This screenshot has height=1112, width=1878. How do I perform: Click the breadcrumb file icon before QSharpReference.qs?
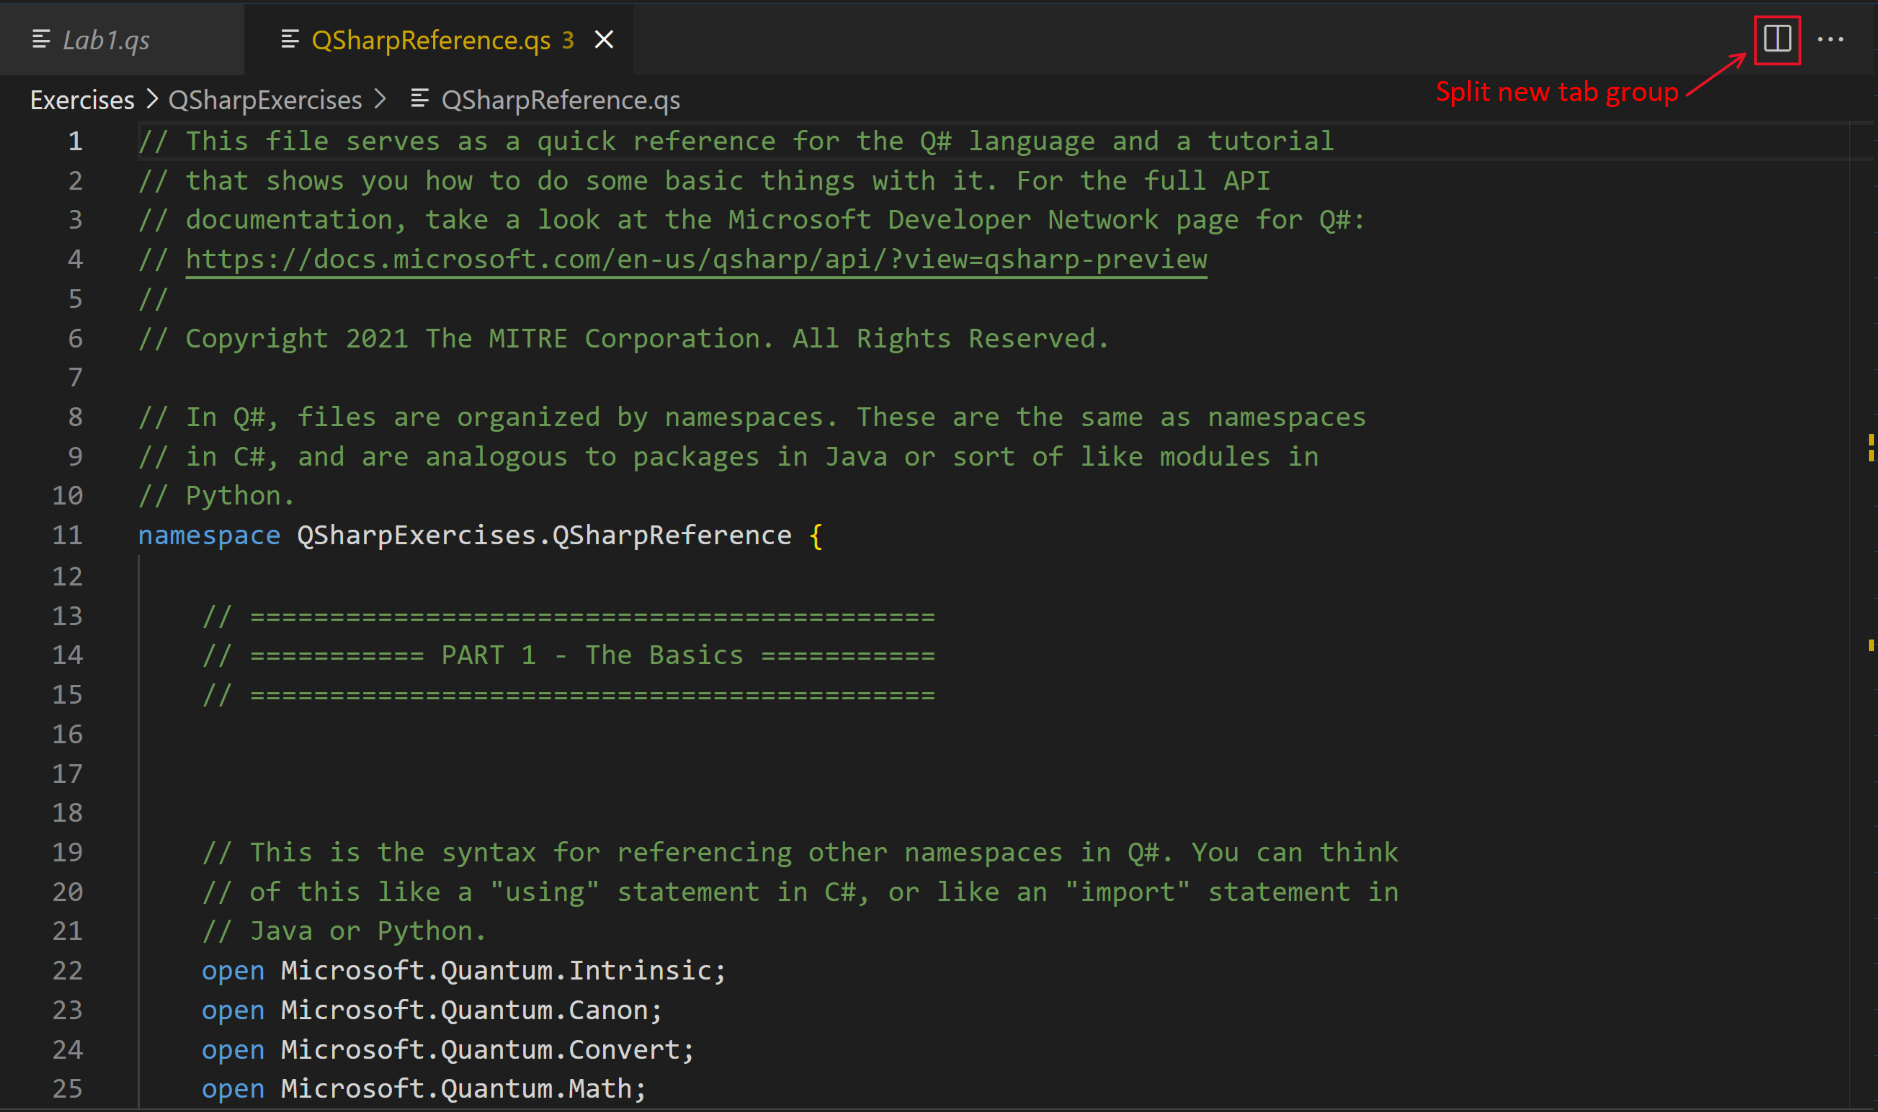point(420,99)
